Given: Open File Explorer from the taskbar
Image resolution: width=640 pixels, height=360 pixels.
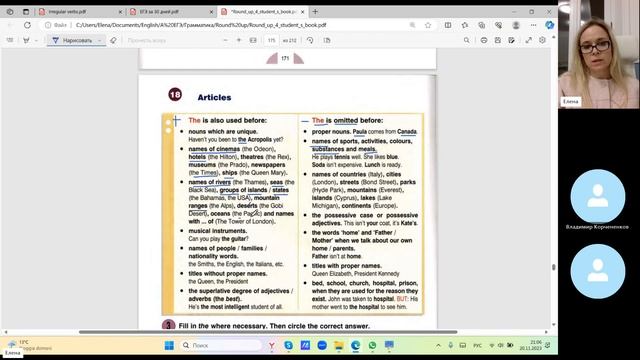Looking at the screenshot, I should pyautogui.click(x=338, y=346).
